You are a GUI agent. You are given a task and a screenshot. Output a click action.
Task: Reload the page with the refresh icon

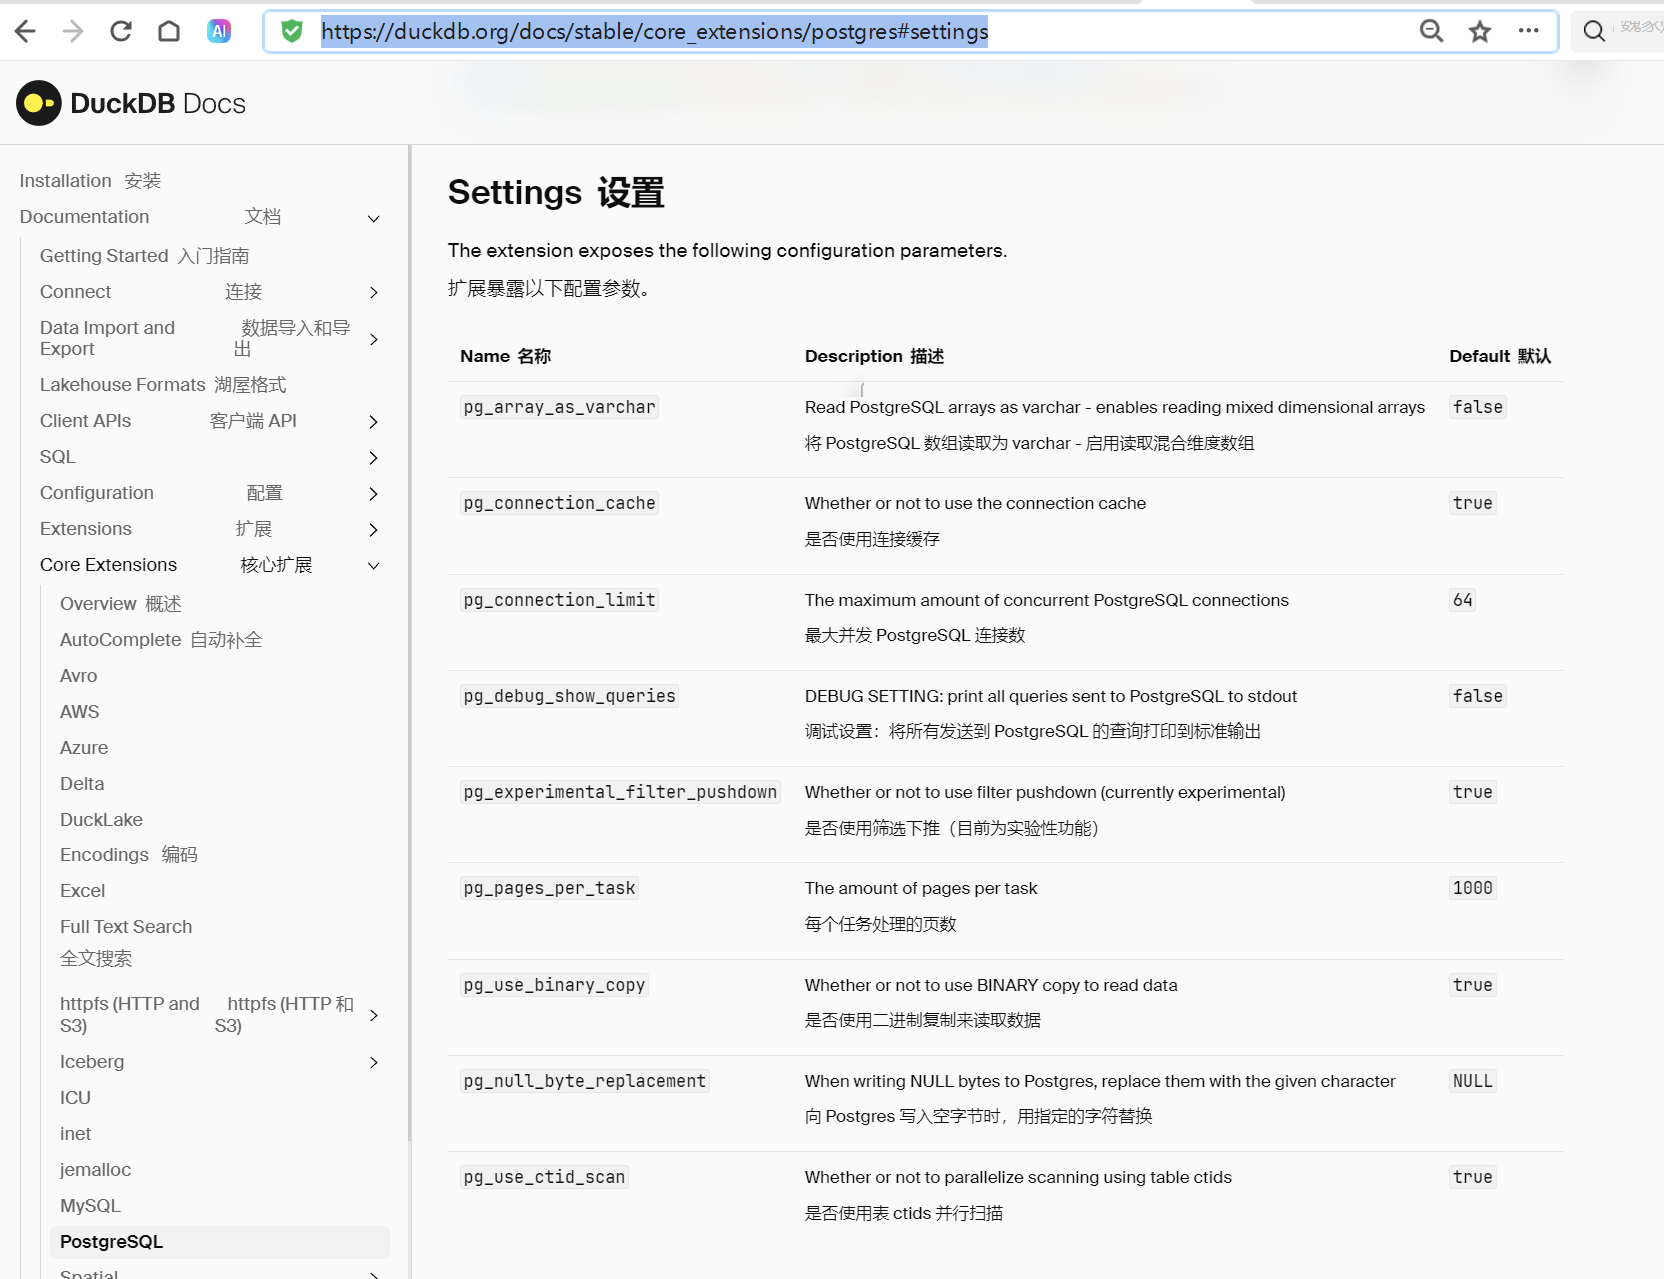pyautogui.click(x=121, y=31)
